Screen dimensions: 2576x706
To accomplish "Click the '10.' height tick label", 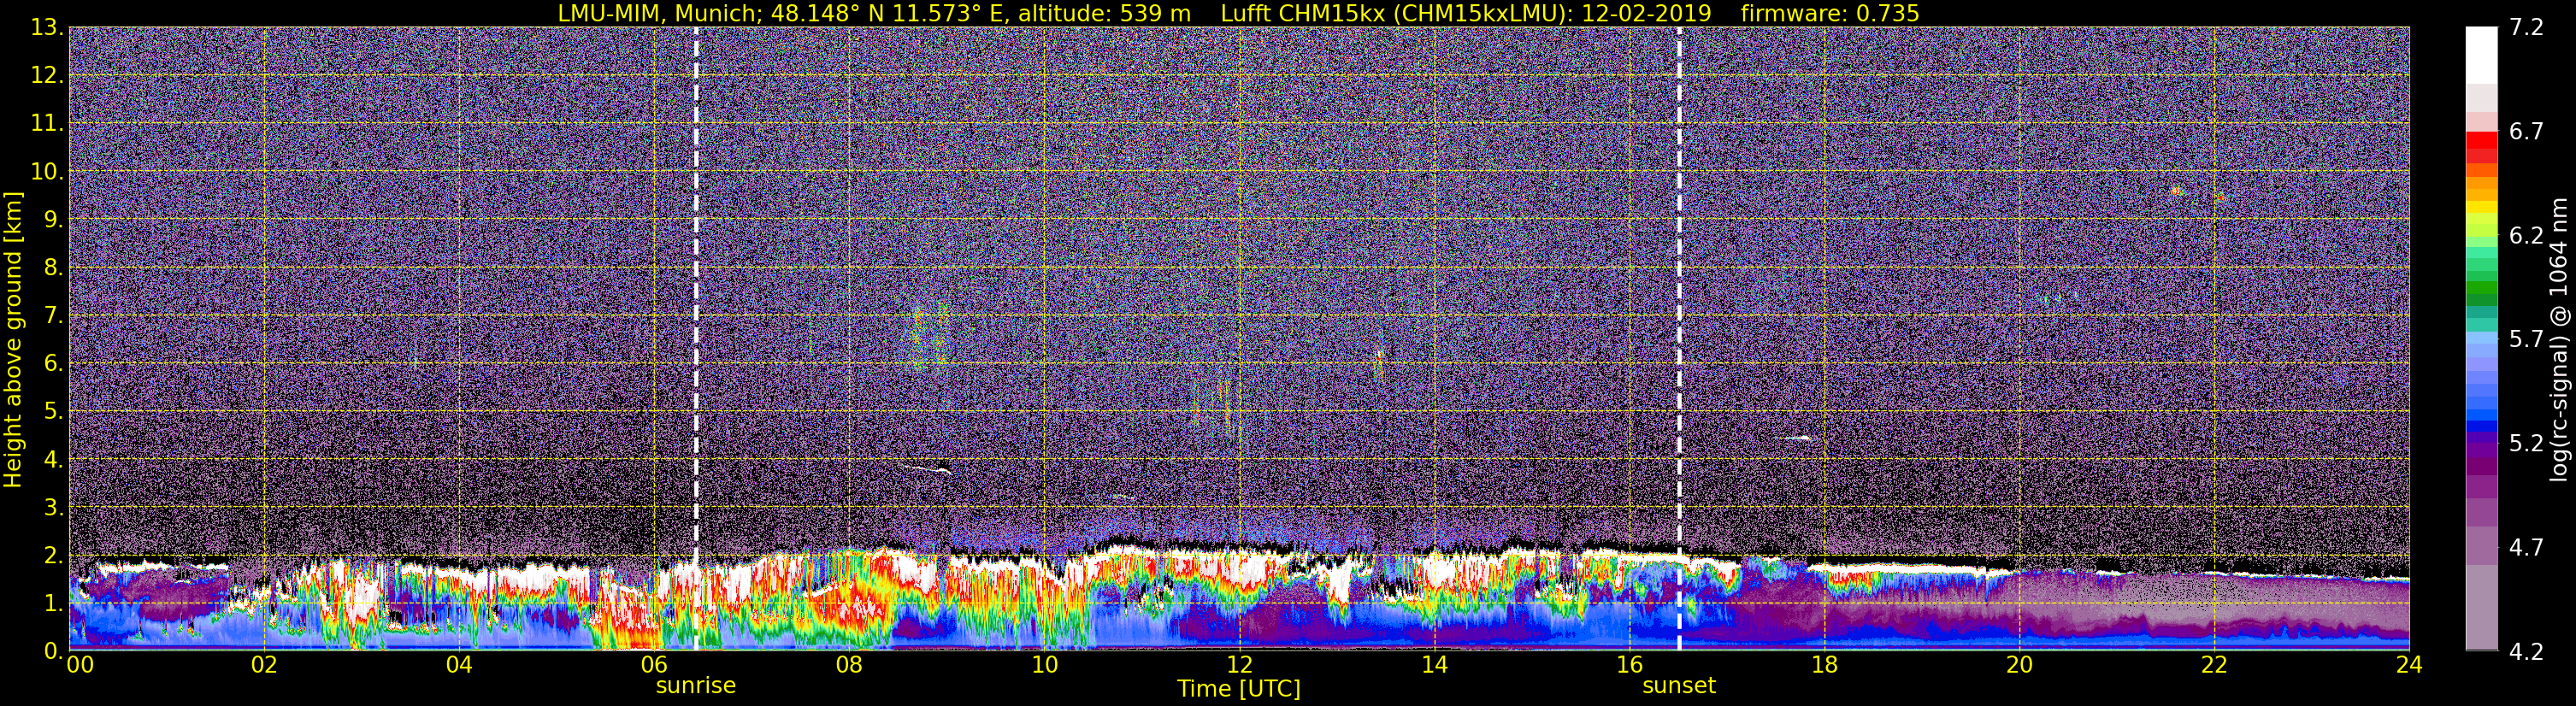I will click(47, 171).
